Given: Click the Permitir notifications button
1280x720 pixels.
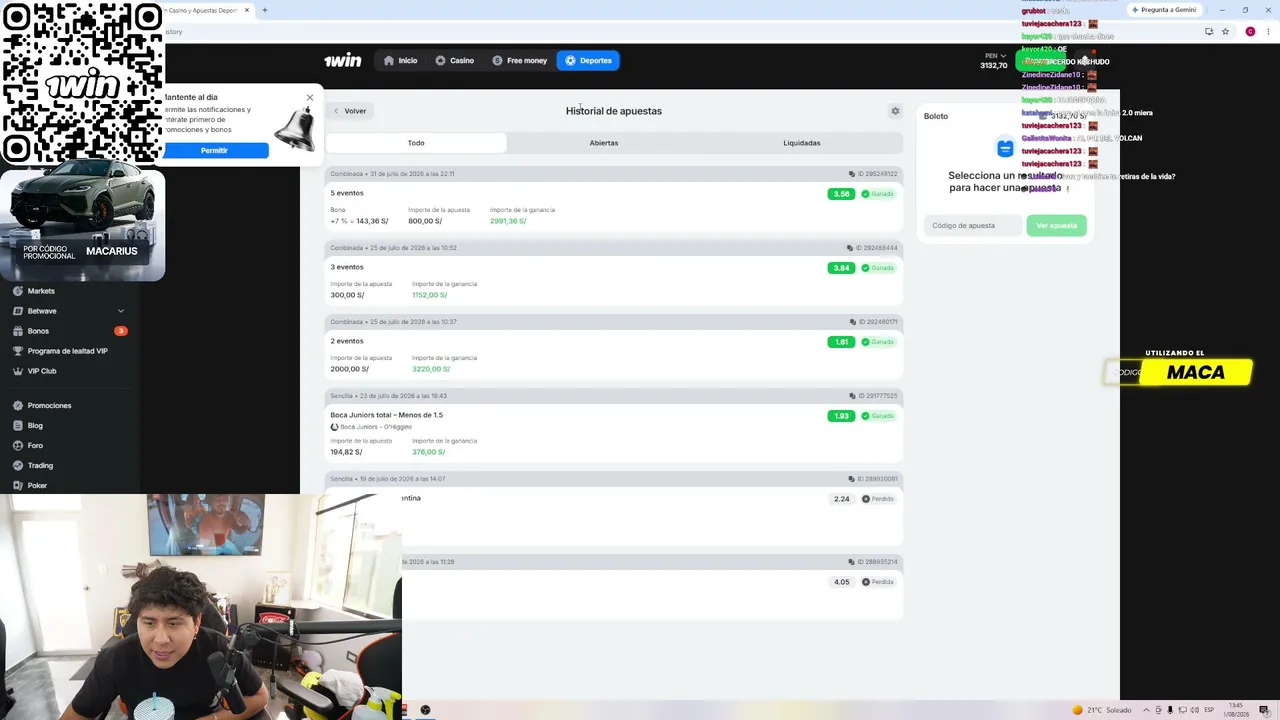Looking at the screenshot, I should click(x=214, y=150).
